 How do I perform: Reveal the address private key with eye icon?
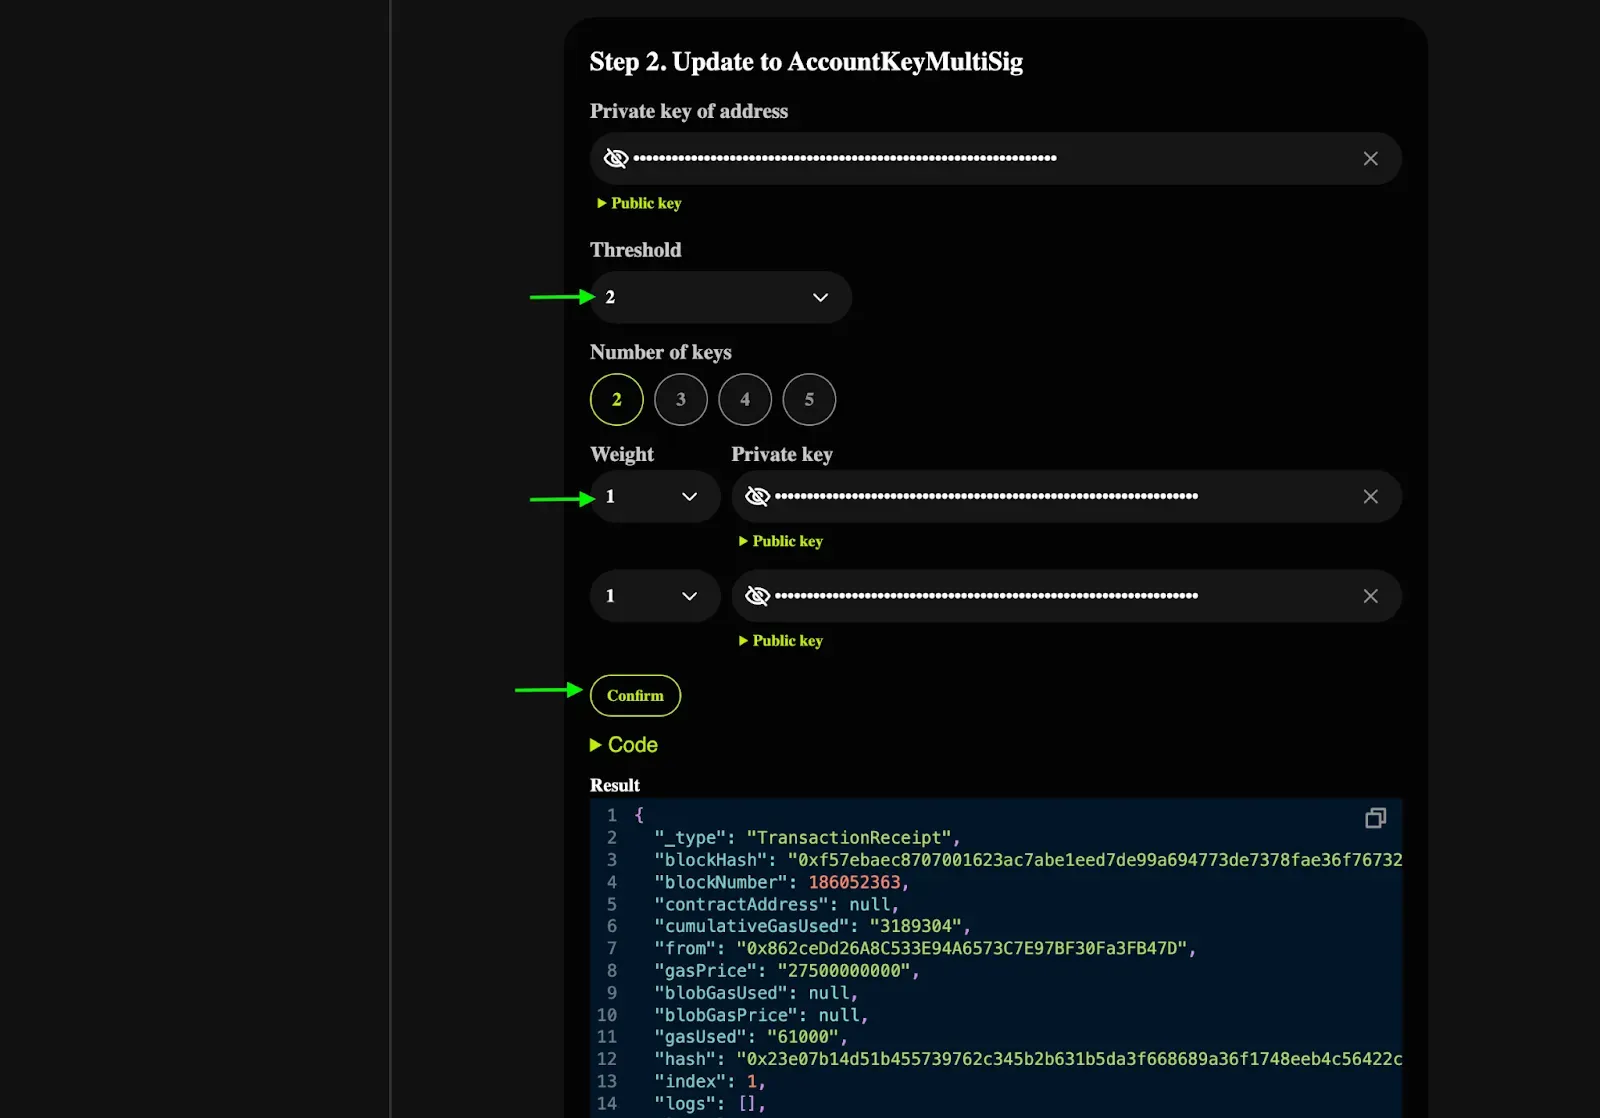pyautogui.click(x=616, y=159)
